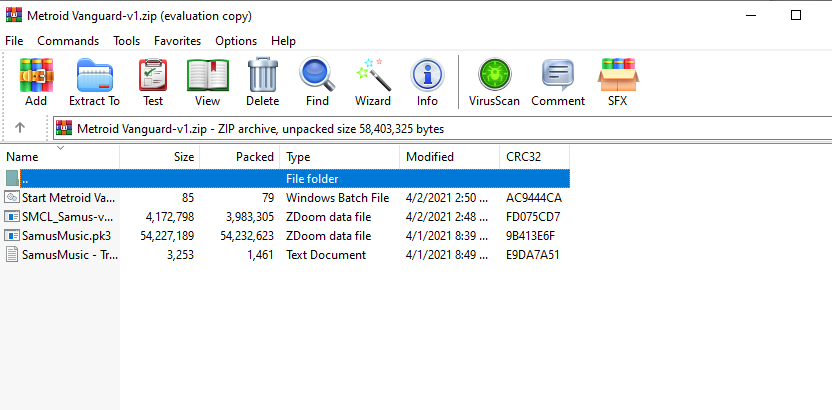Click the SFX archive conversion icon
The image size is (832, 410).
(x=618, y=75)
